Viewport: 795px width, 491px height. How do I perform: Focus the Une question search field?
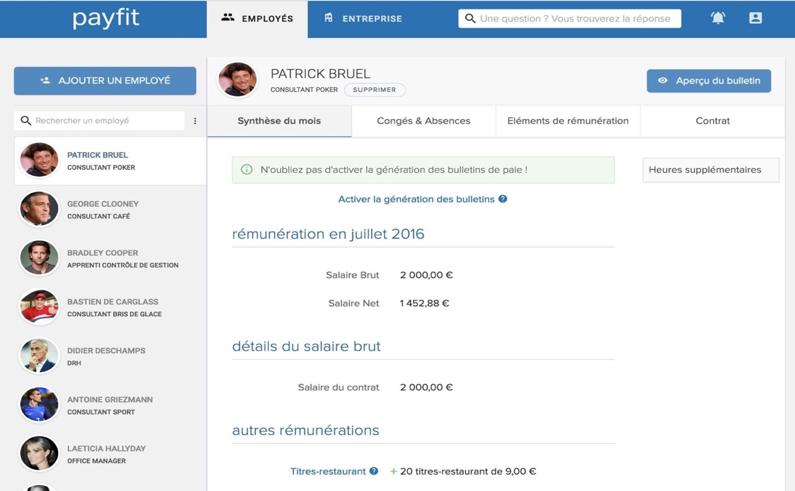click(x=570, y=19)
